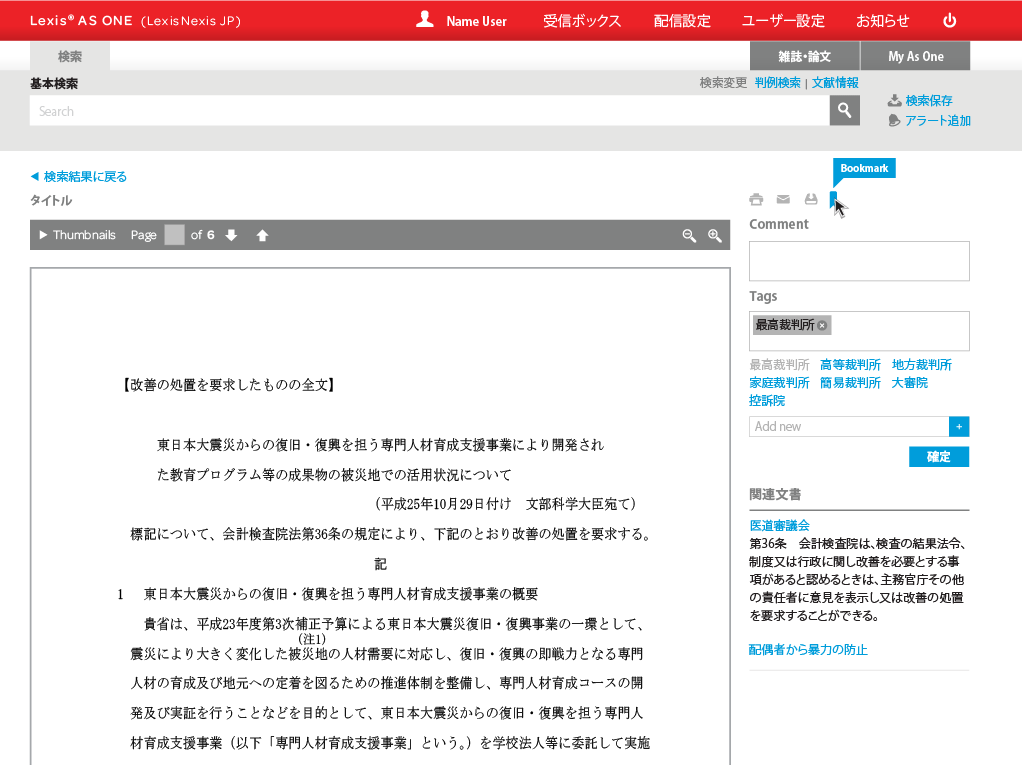Click the Tags box holding 最高裁判所
The width and height of the screenshot is (1022, 765).
859,331
